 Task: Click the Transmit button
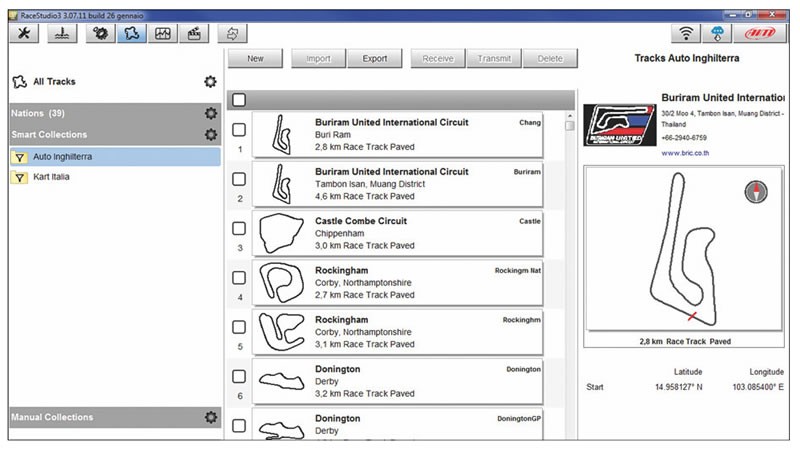[494, 59]
